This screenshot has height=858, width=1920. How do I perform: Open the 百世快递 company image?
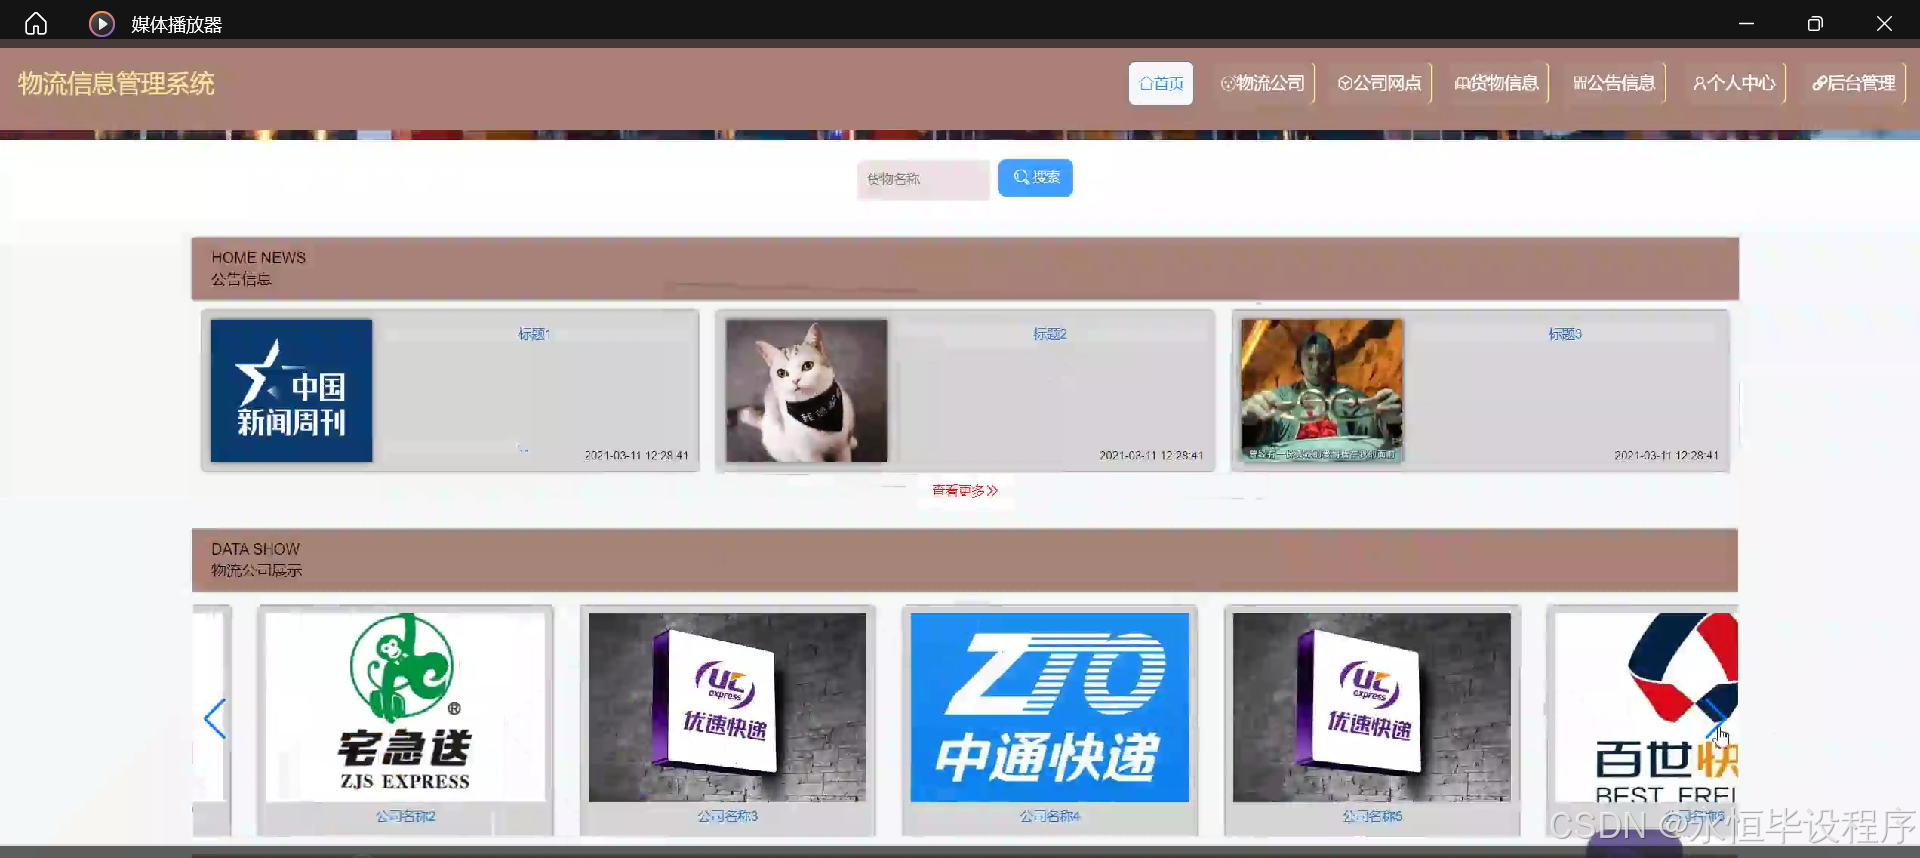[x=1646, y=707]
